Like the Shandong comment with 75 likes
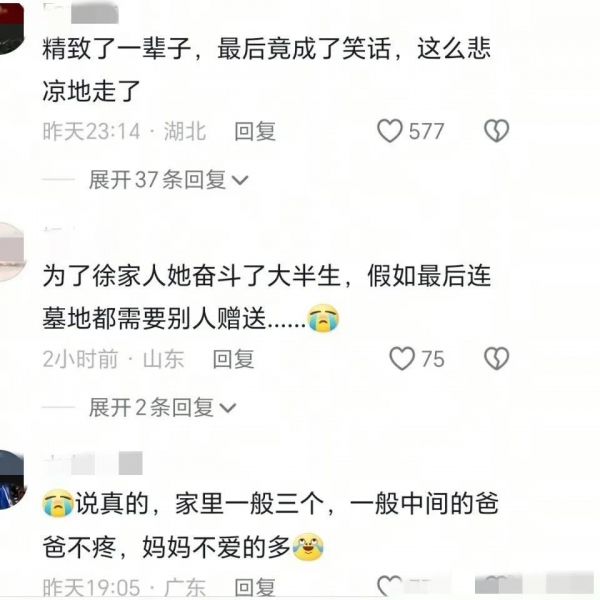 pos(402,359)
